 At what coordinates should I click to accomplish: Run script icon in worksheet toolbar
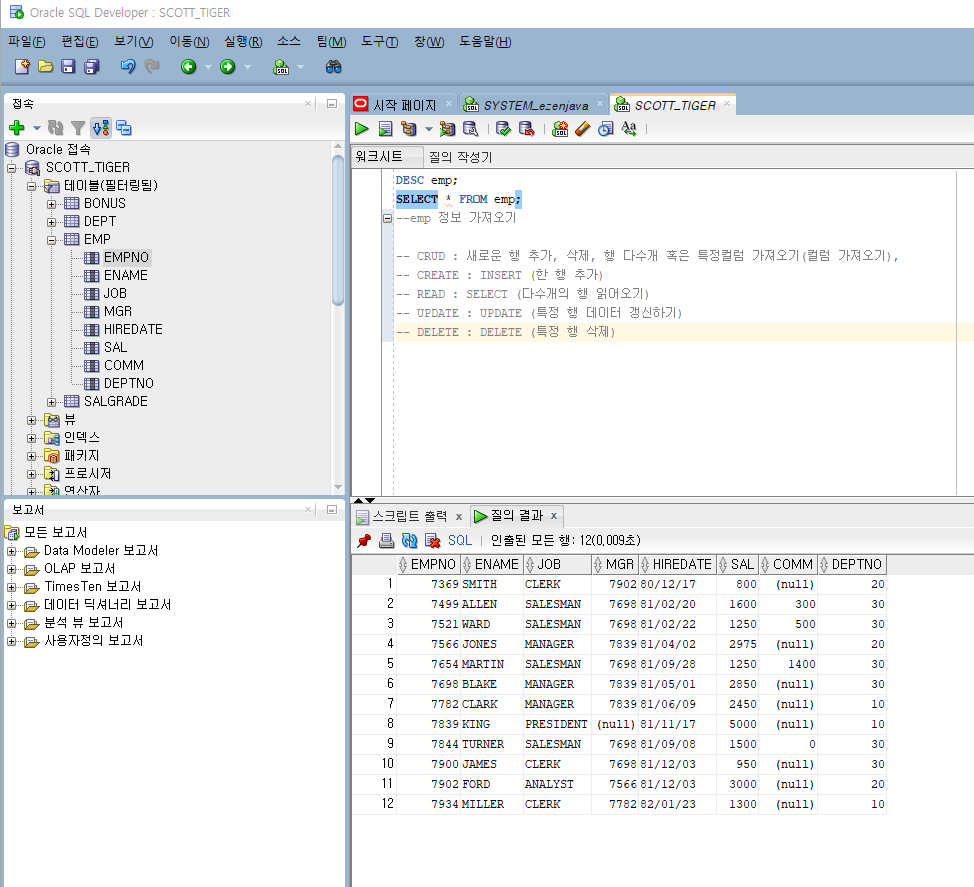[x=385, y=129]
